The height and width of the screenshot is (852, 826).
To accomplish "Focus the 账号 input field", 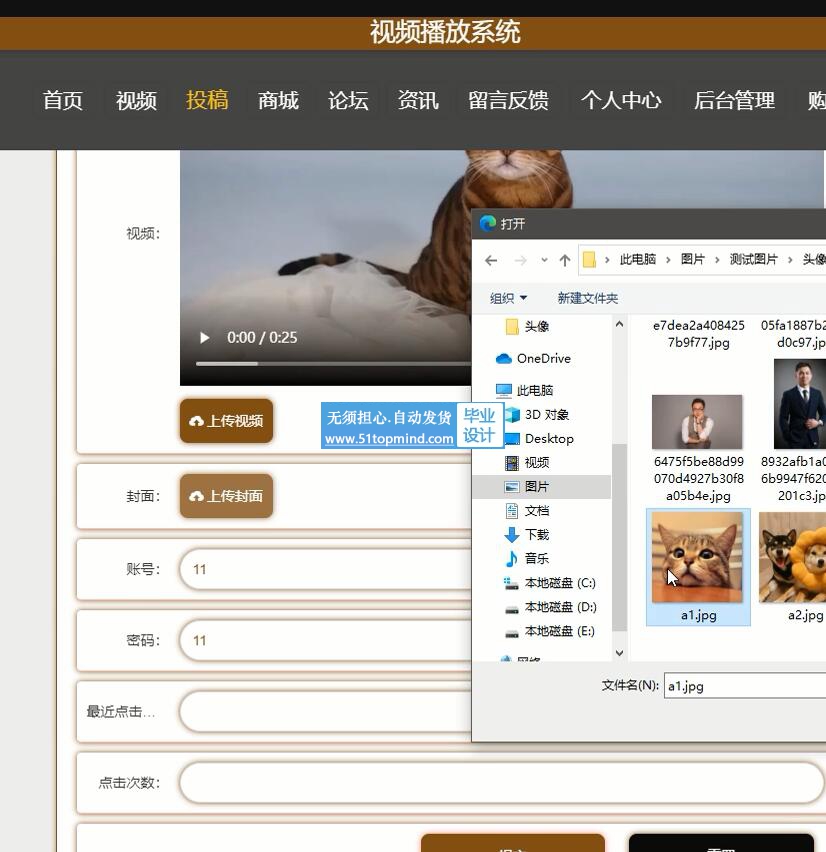I will coord(325,569).
